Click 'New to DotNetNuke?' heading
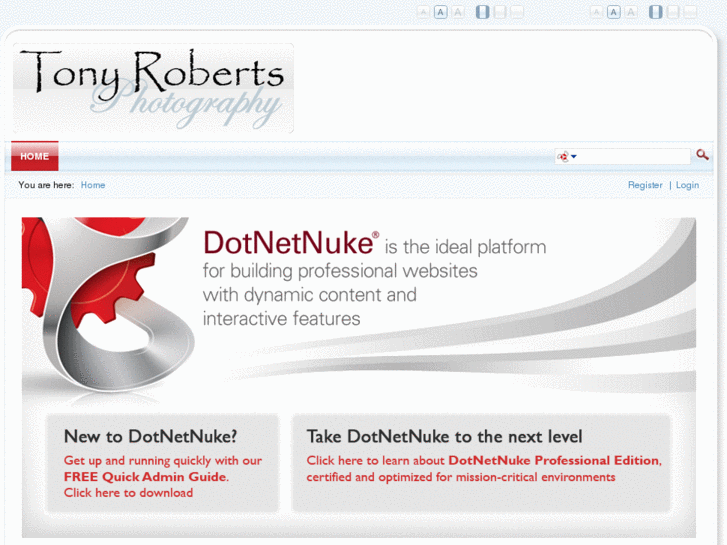Viewport: 727px width, 545px height. point(151,436)
